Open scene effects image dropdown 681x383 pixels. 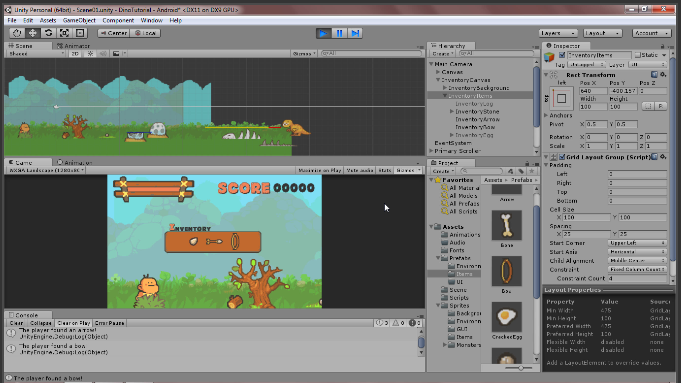tap(119, 53)
